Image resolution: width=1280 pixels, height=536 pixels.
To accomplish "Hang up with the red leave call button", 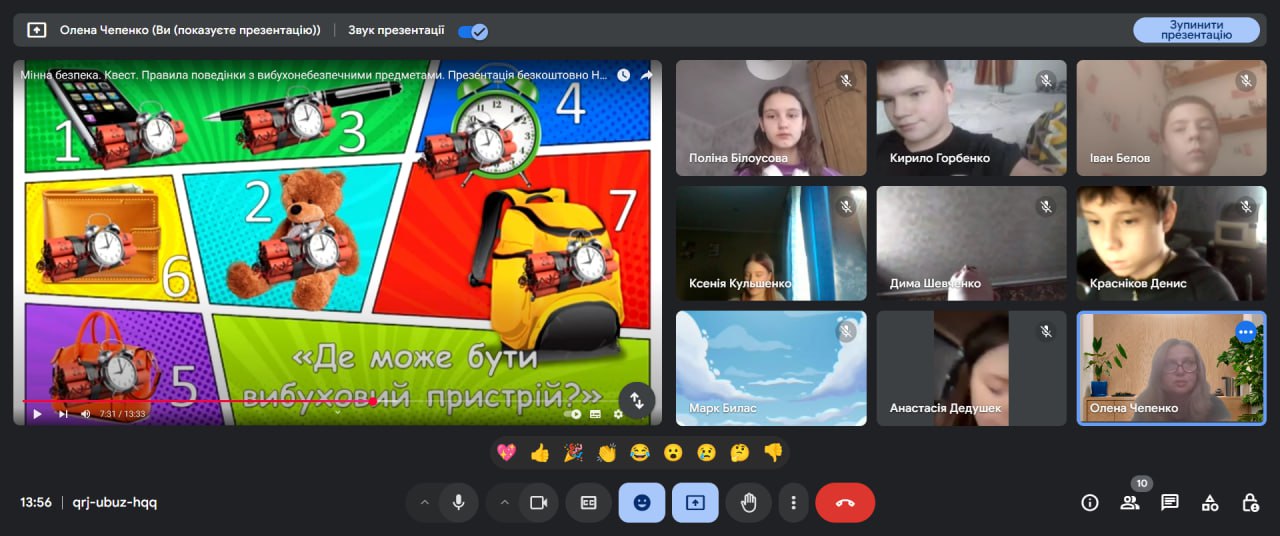I will tap(845, 503).
